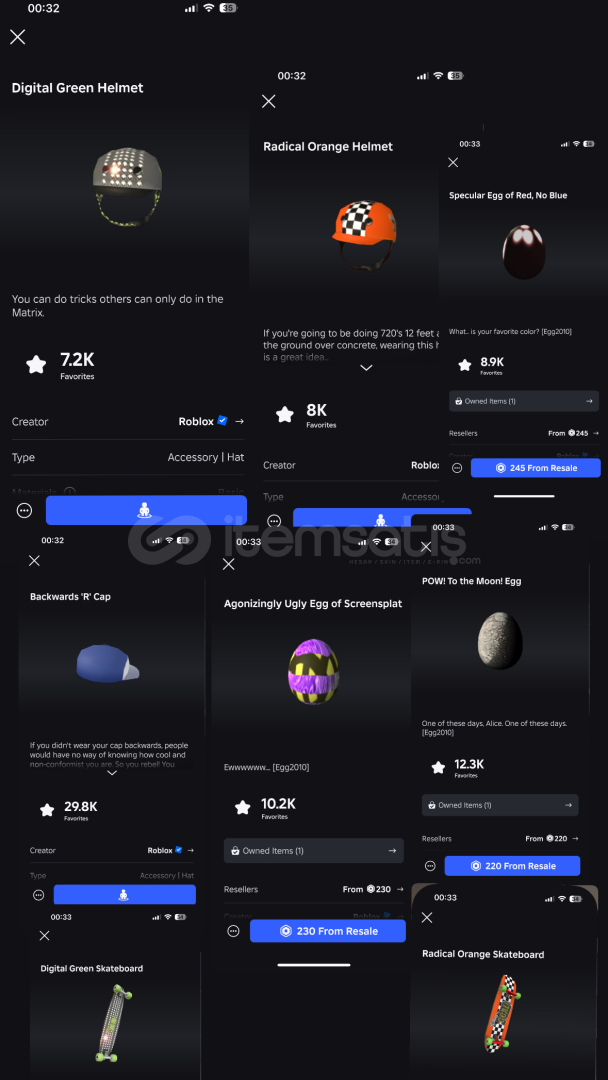Favorite the POW! To the Moon! Egg star

pos(438,767)
